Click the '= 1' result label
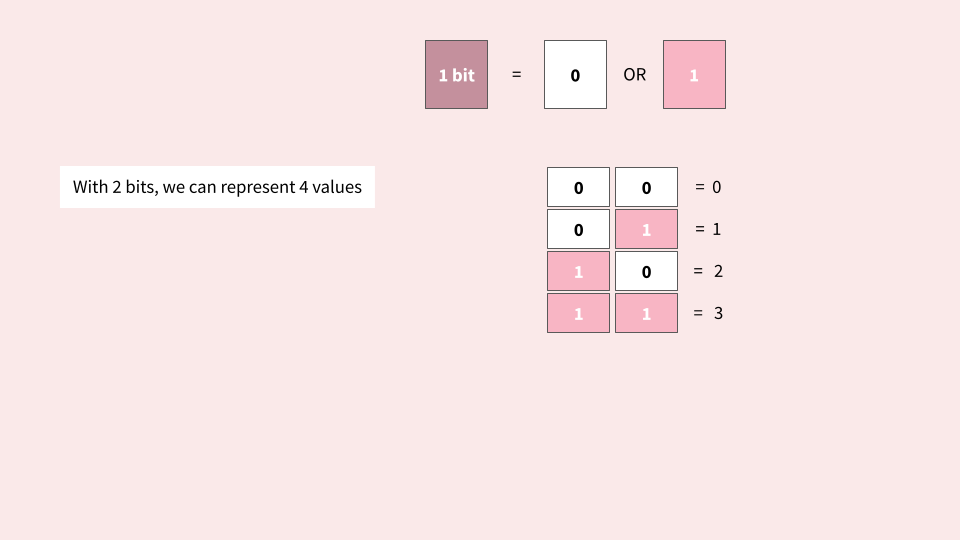The width and height of the screenshot is (960, 540). pyautogui.click(x=708, y=229)
